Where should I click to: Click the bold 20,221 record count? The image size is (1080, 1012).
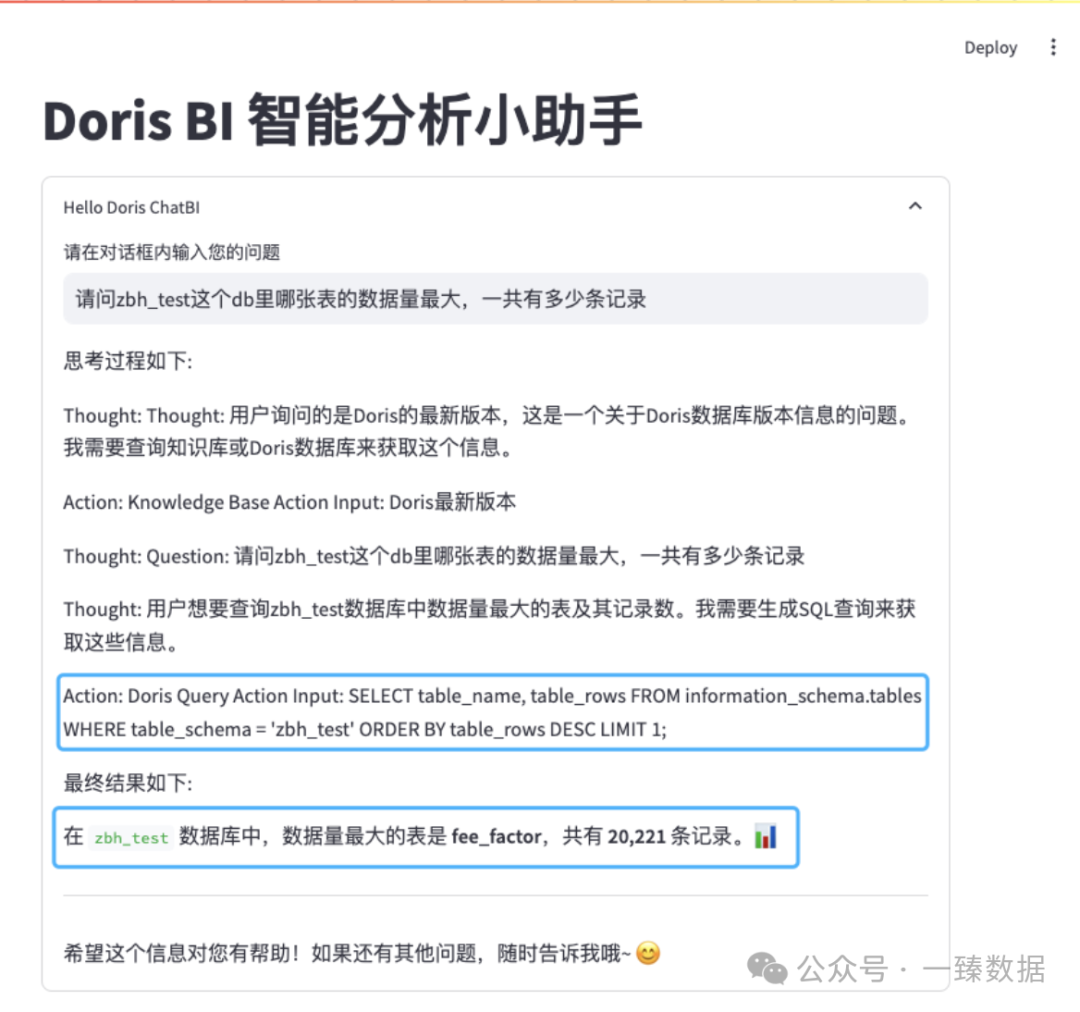coord(636,836)
